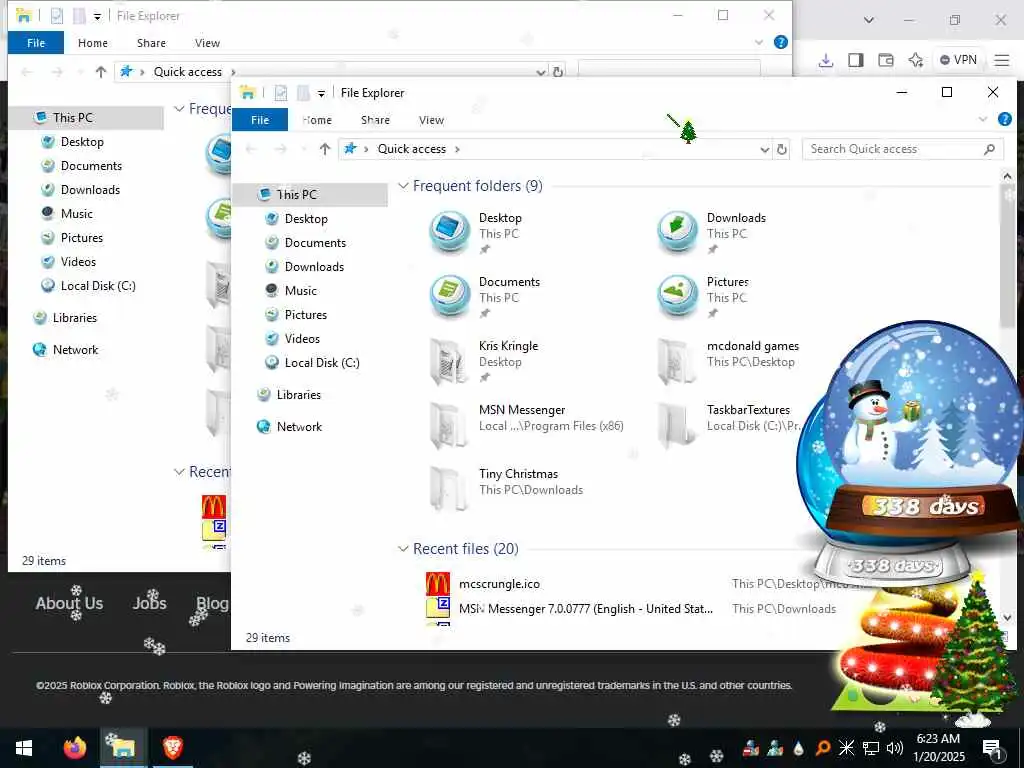Select This PC in front navigation pane
Screen dimensions: 1024x768
[x=310, y=195]
